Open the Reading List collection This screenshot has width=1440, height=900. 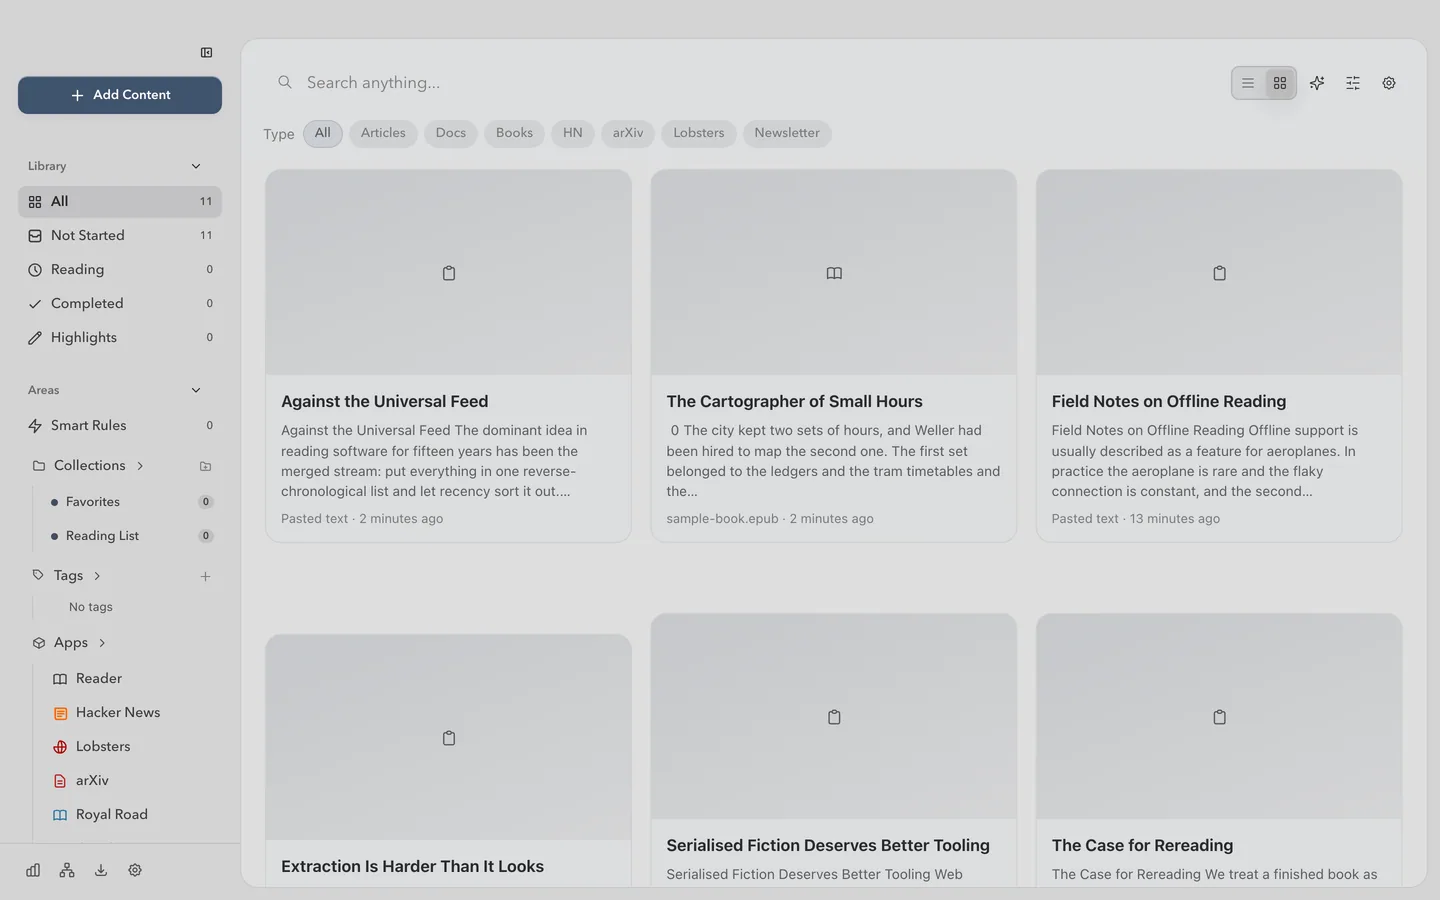[130, 536]
